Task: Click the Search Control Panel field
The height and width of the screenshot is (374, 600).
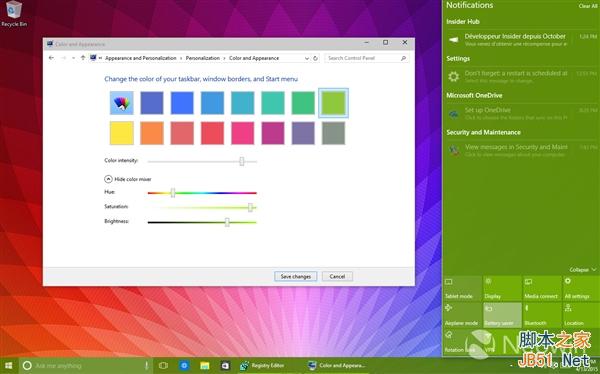Action: click(x=366, y=58)
